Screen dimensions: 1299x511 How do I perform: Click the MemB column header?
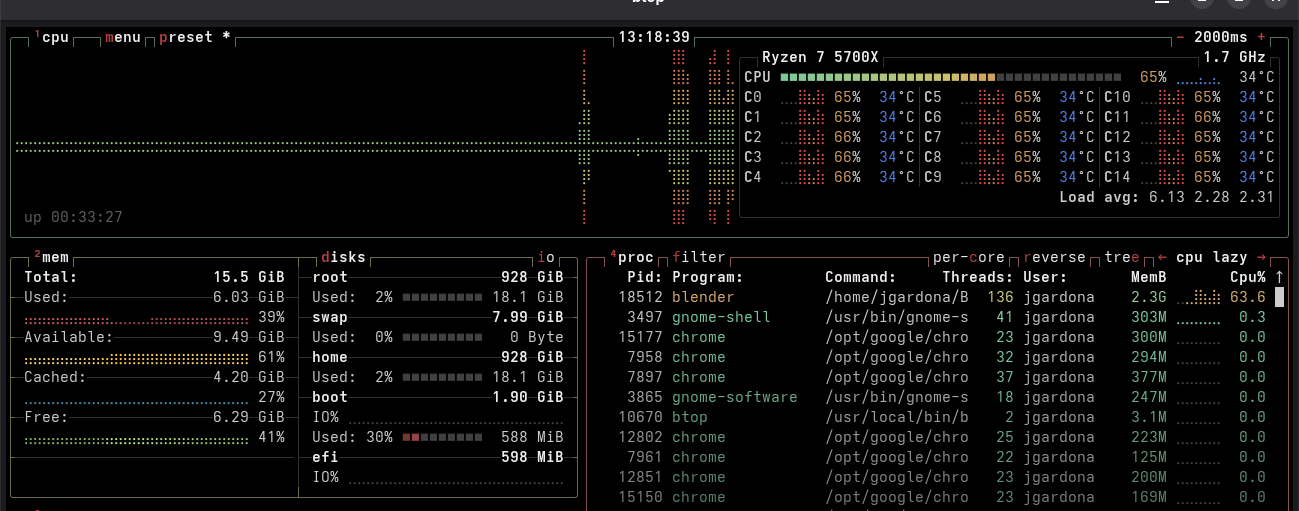(x=1149, y=277)
